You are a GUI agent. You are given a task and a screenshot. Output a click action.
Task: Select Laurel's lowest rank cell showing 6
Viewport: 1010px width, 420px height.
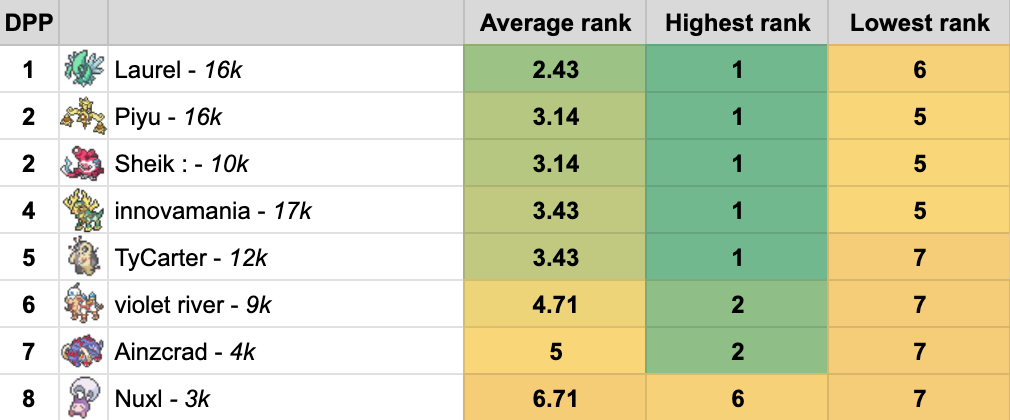coord(920,70)
